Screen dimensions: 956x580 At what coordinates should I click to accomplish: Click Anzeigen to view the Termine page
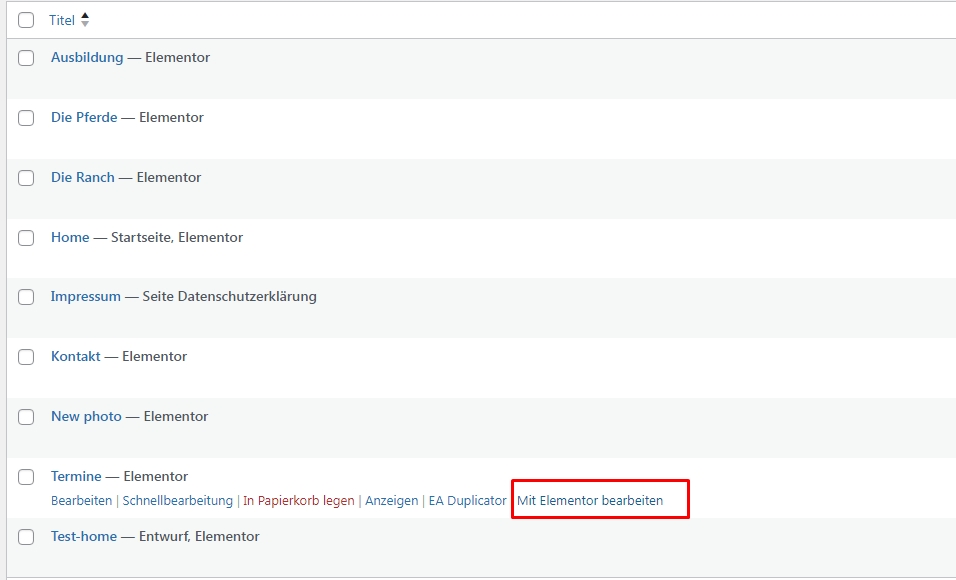(x=391, y=501)
